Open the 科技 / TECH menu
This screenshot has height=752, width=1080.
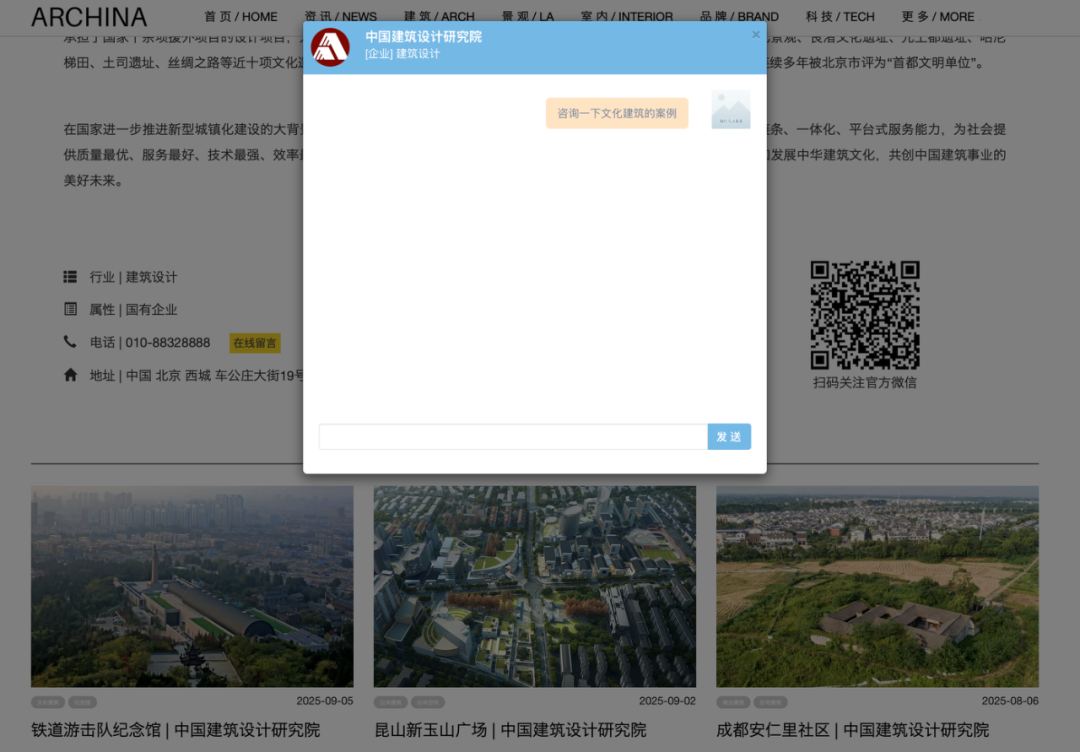coord(840,17)
